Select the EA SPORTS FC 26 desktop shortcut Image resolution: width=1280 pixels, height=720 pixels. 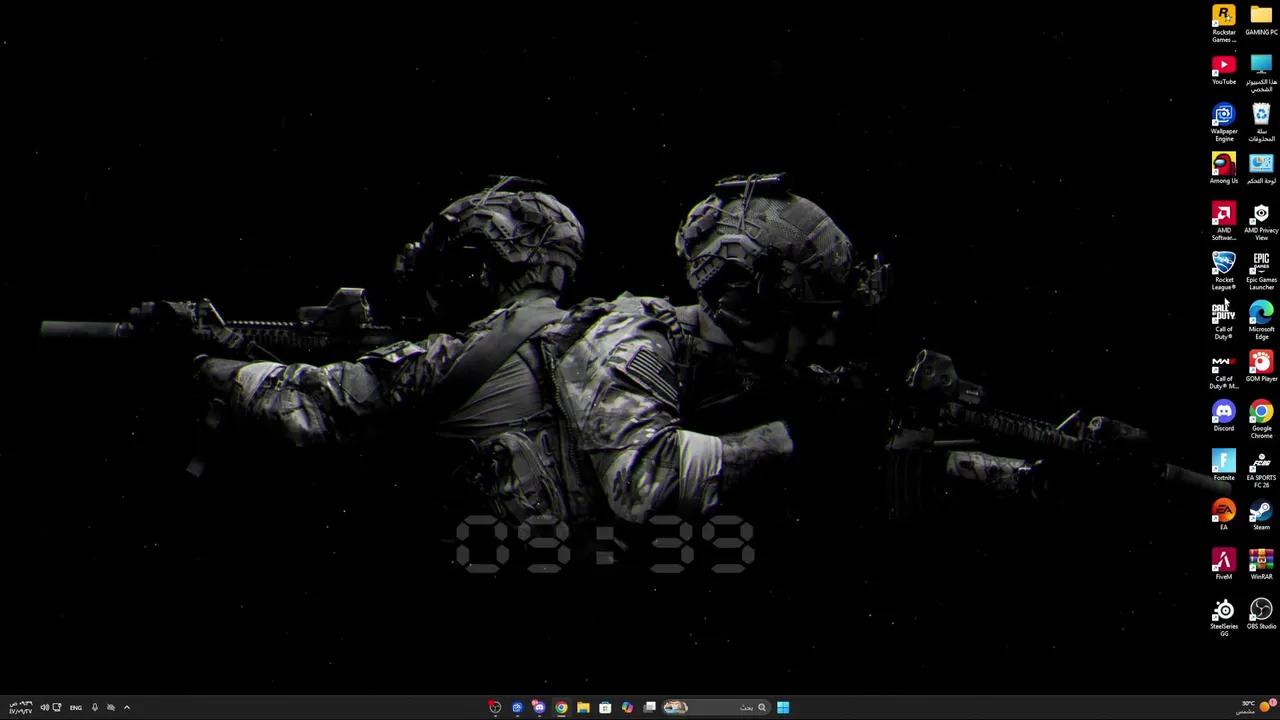(x=1261, y=470)
